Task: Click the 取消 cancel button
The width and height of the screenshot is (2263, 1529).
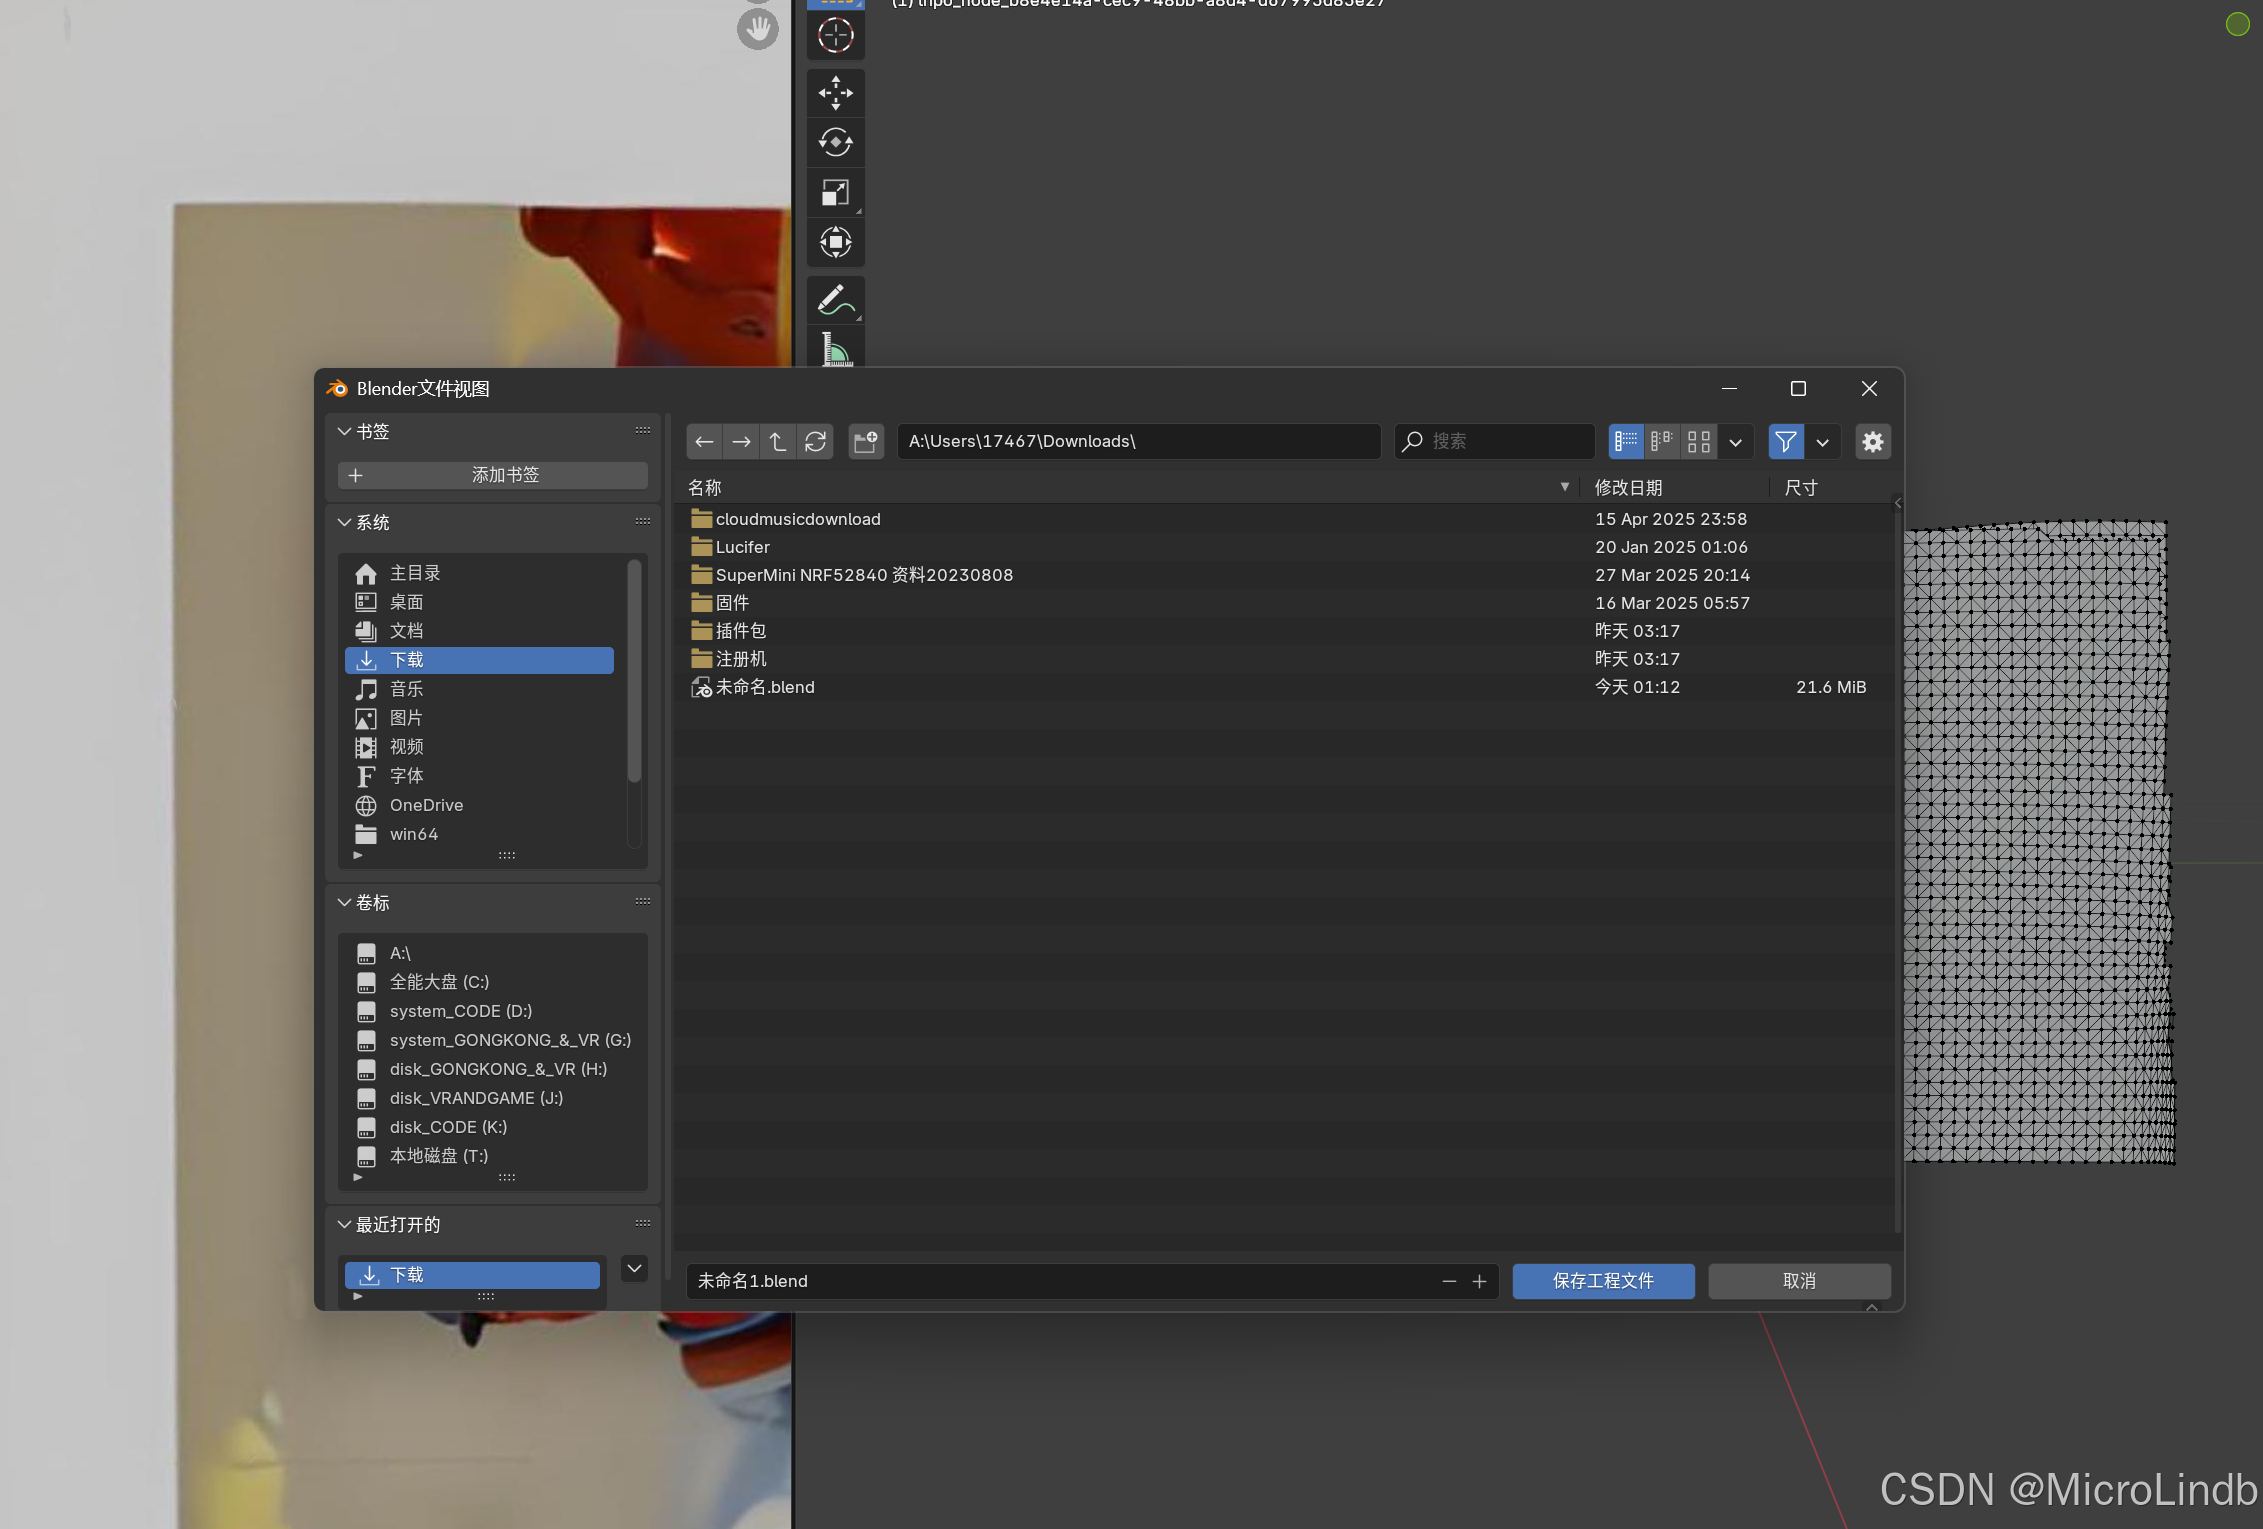Action: click(1798, 1281)
